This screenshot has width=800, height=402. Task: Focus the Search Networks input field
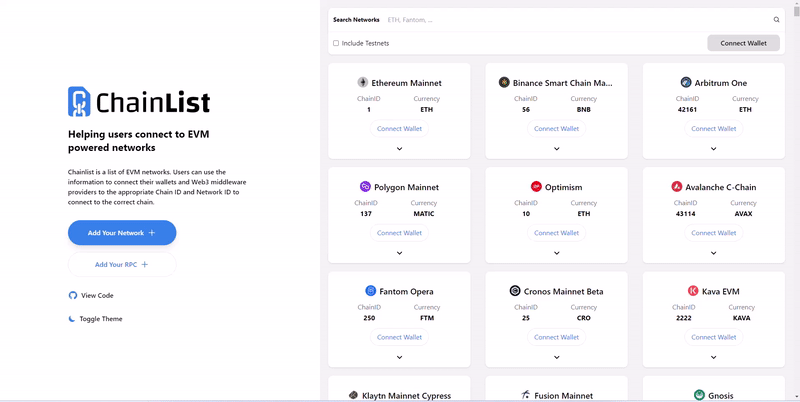[x=579, y=20]
